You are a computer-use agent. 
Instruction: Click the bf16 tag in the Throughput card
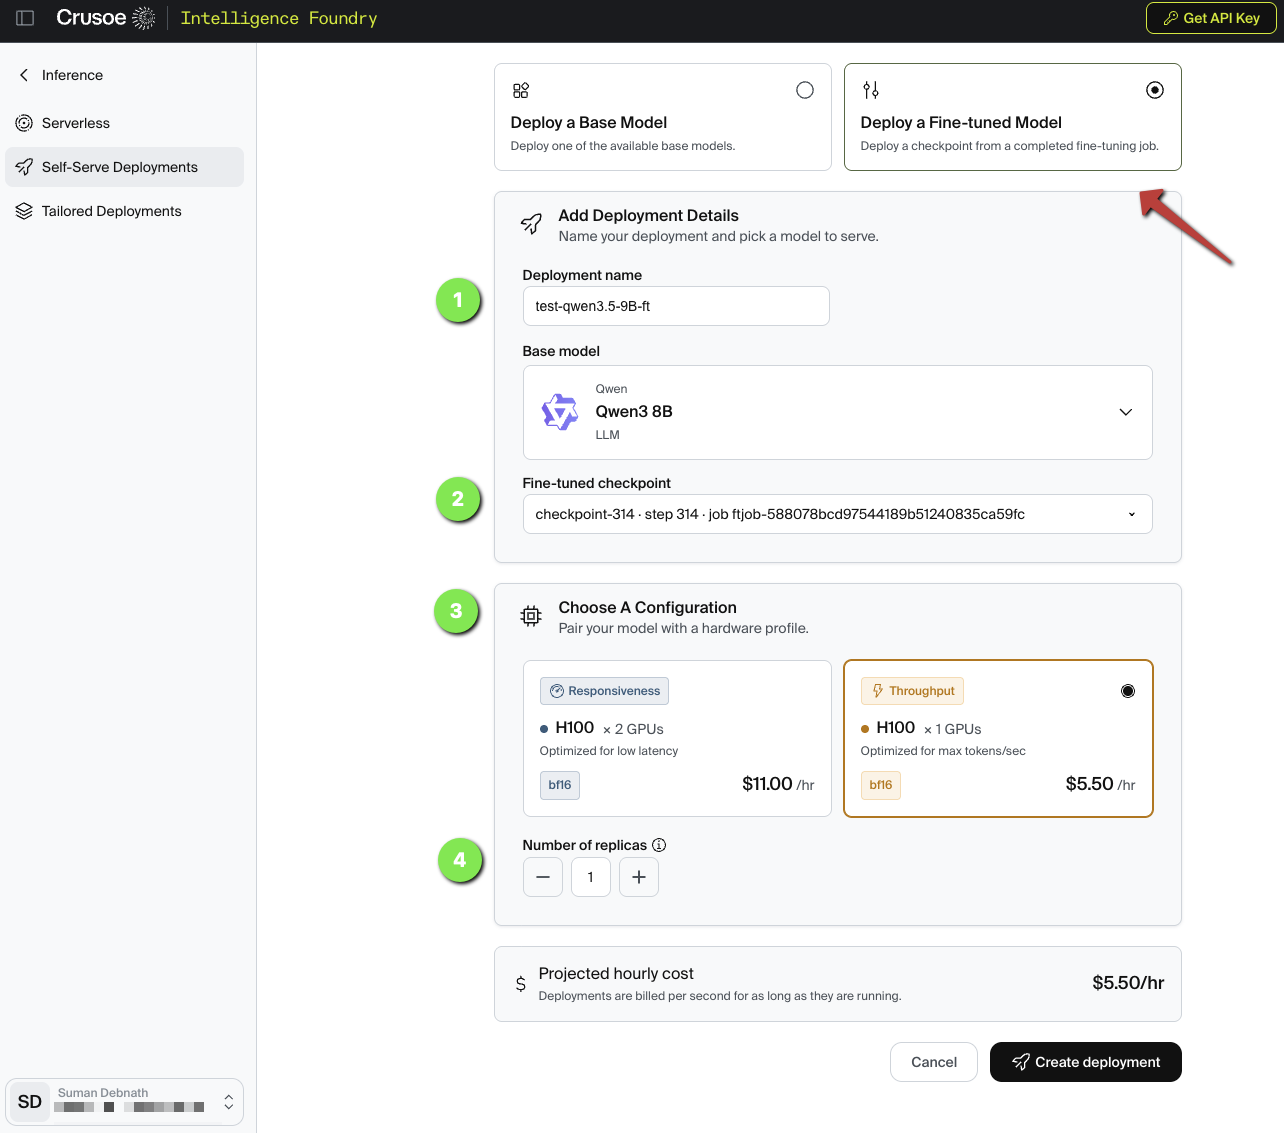tap(881, 785)
